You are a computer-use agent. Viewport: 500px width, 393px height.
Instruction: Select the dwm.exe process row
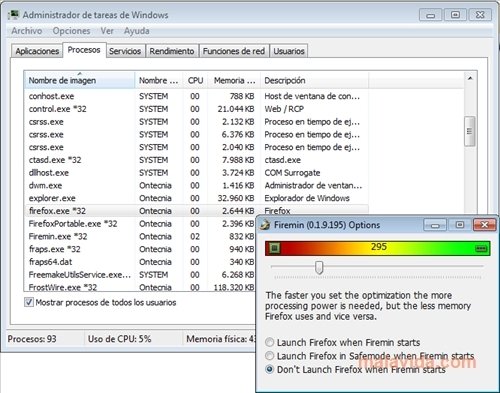[x=196, y=185]
